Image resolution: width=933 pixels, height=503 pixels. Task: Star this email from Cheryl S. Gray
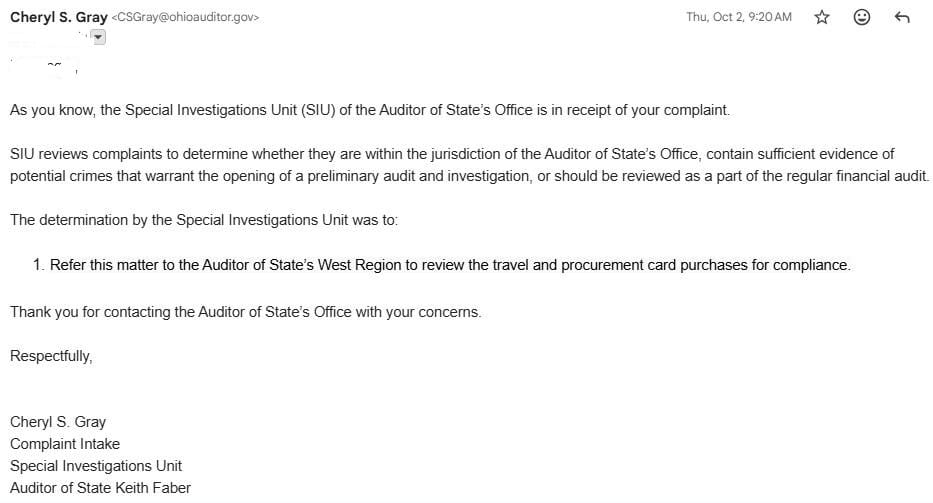click(822, 17)
